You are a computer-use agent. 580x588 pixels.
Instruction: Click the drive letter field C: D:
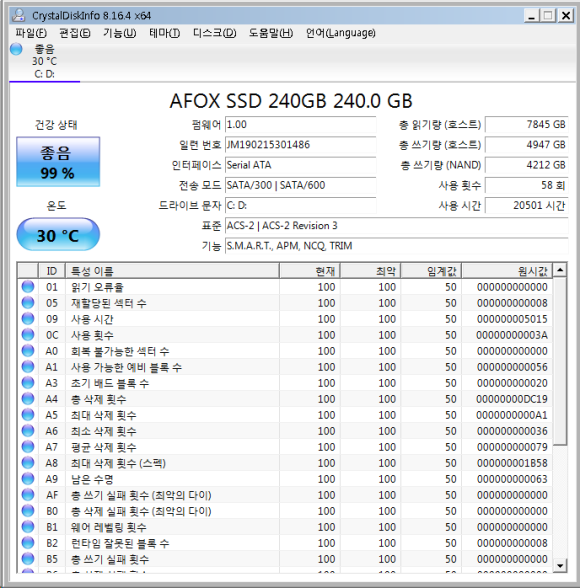(x=300, y=206)
